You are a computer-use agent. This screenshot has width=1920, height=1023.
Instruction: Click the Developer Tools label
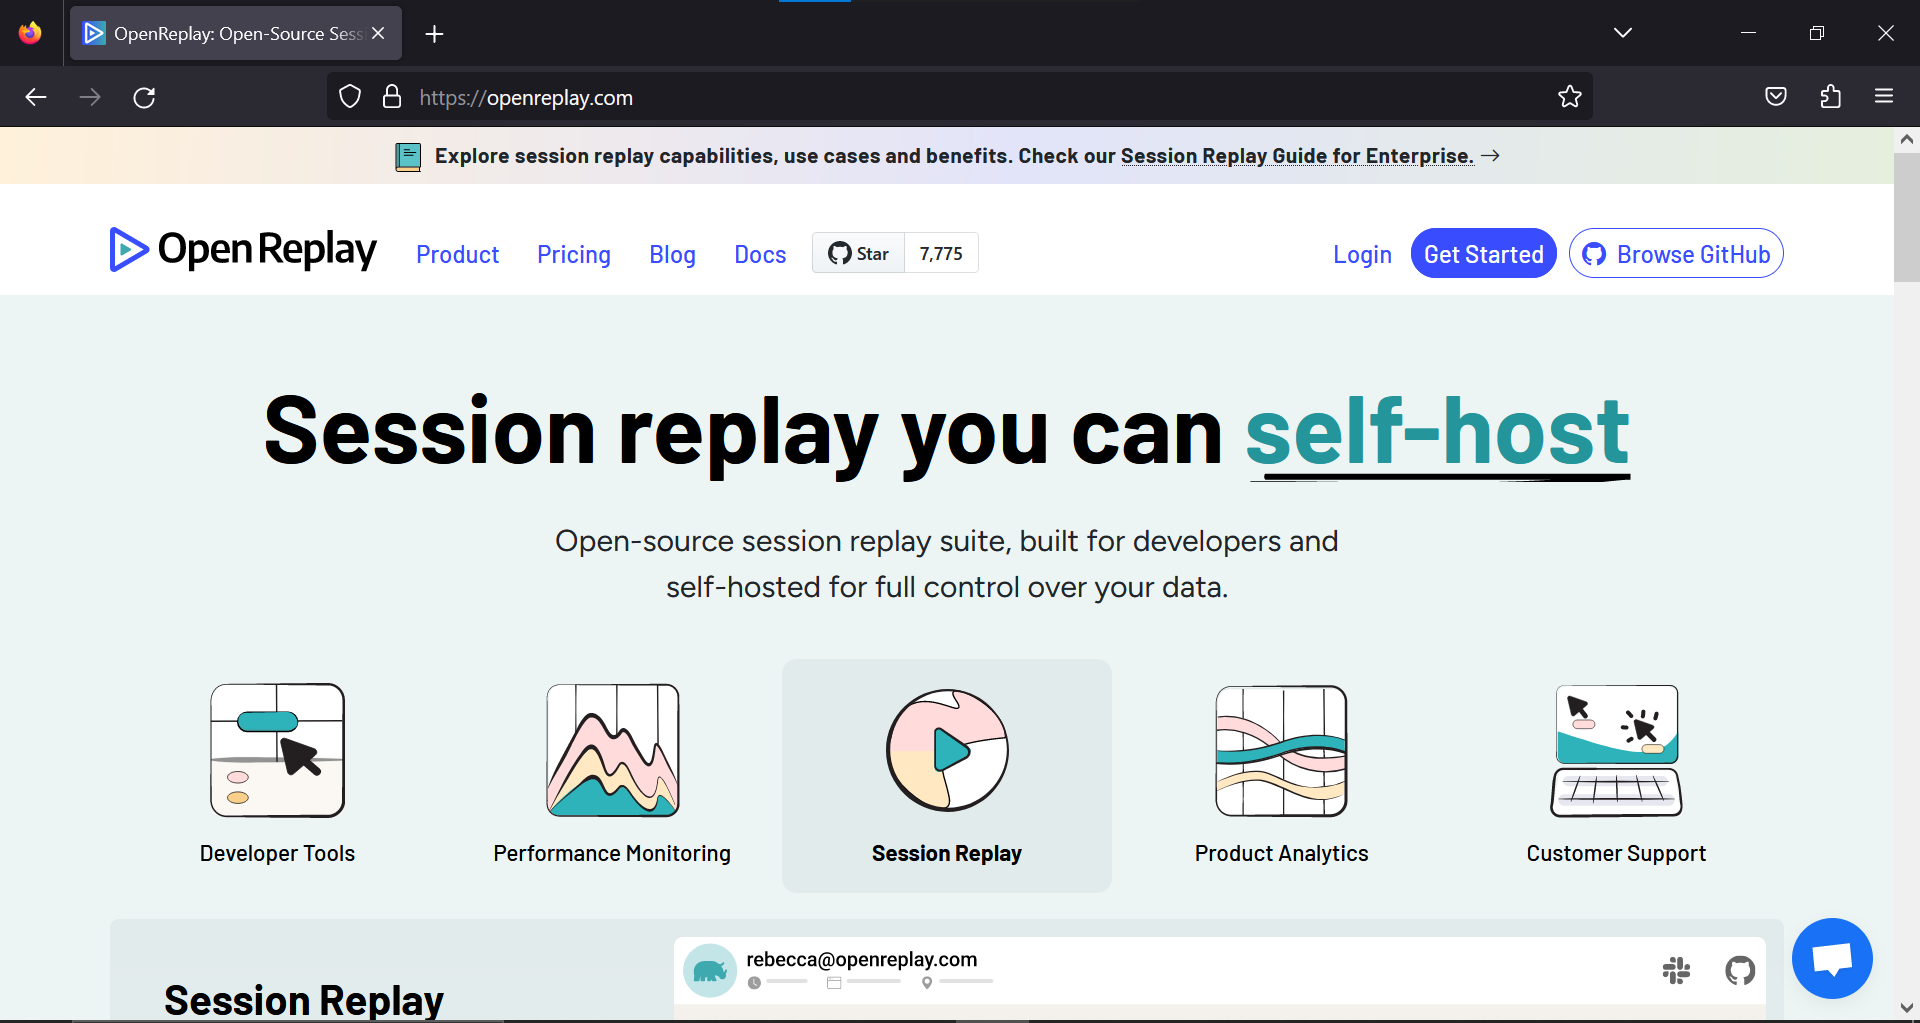point(277,853)
